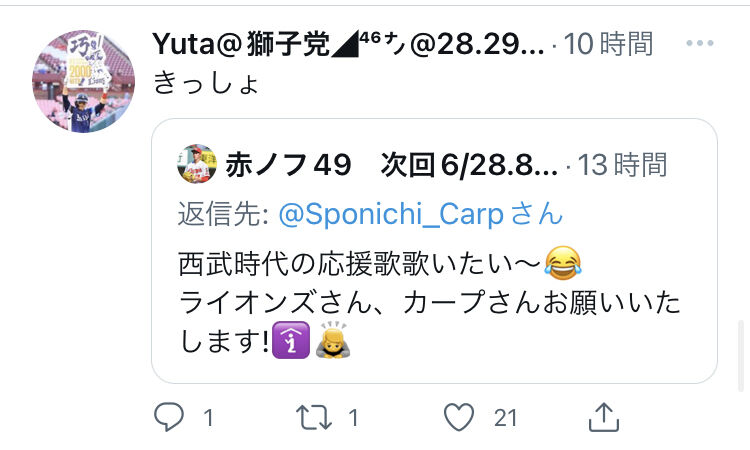Open Yuta's round profile avatar

(83, 81)
